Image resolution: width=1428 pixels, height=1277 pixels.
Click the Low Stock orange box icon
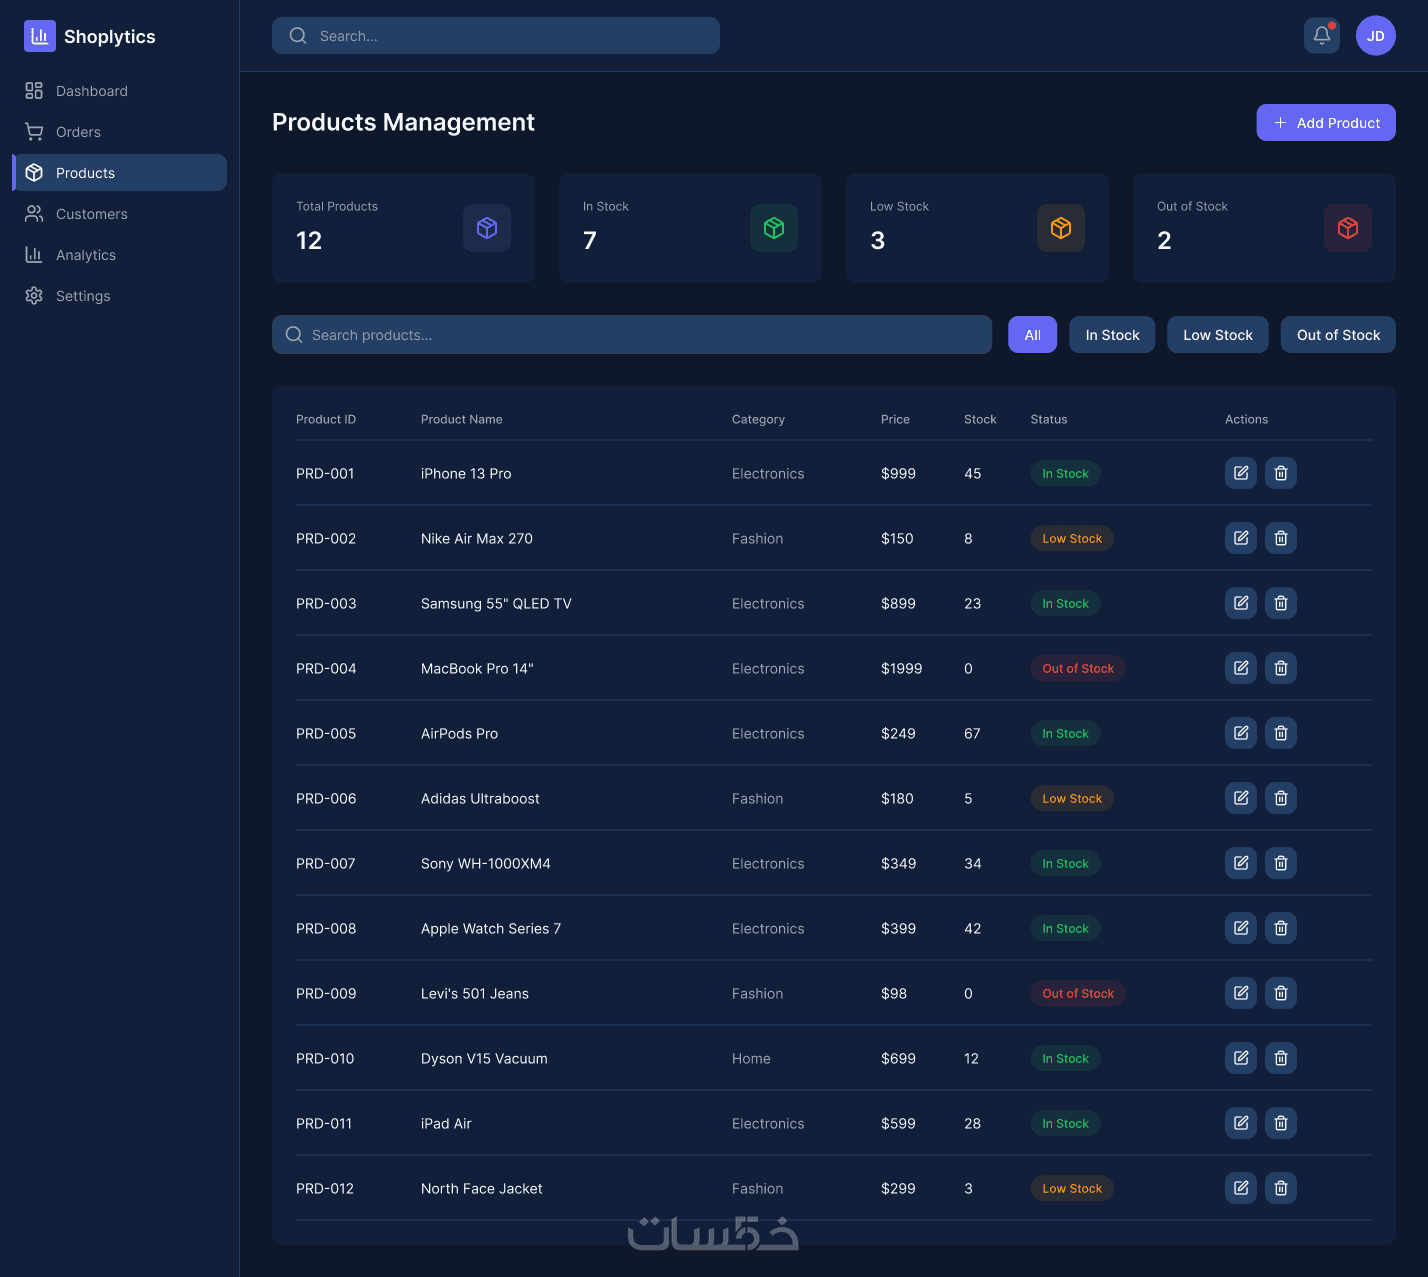click(x=1061, y=228)
